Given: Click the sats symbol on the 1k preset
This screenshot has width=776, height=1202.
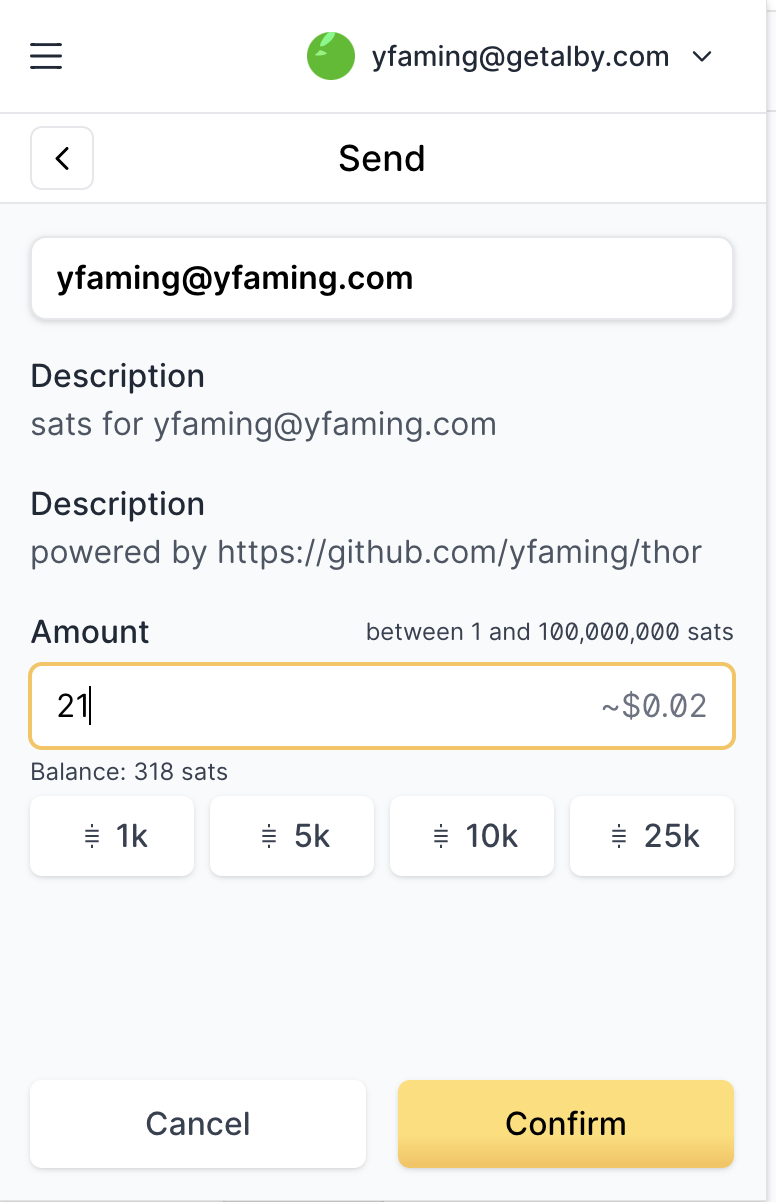Looking at the screenshot, I should [92, 837].
